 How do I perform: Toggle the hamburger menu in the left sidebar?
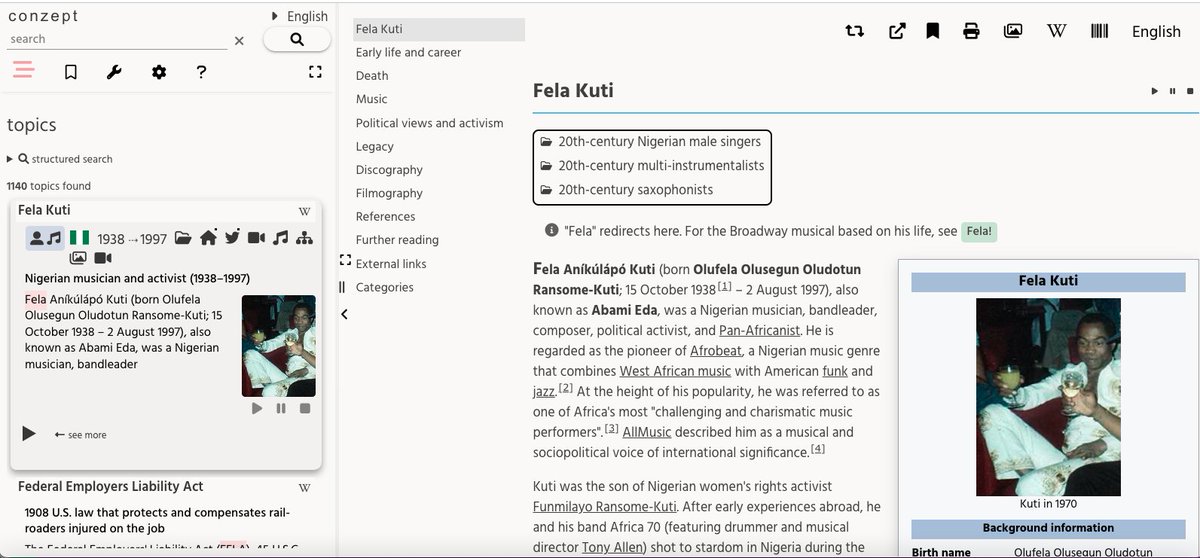point(23,71)
